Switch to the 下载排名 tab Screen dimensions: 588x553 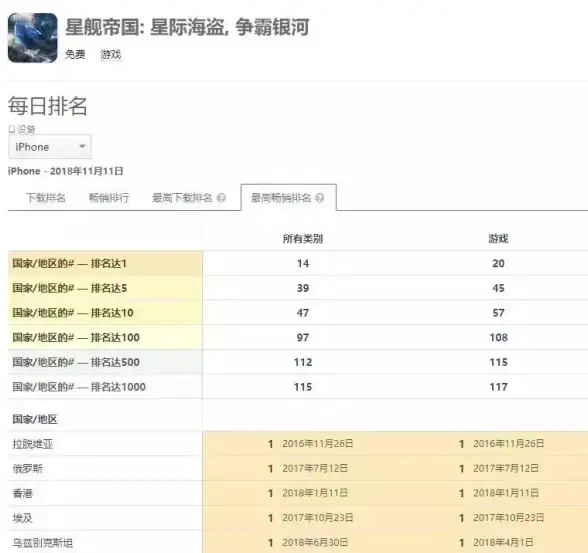click(x=46, y=198)
